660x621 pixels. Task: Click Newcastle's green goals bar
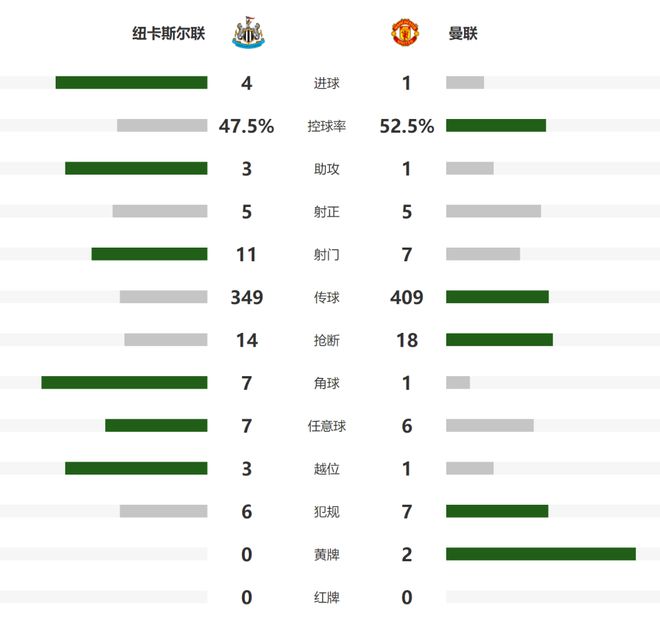click(131, 83)
